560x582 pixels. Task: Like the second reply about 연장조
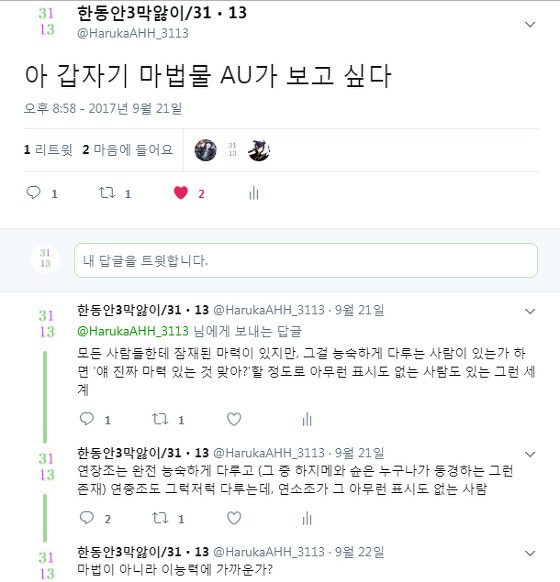tap(234, 518)
